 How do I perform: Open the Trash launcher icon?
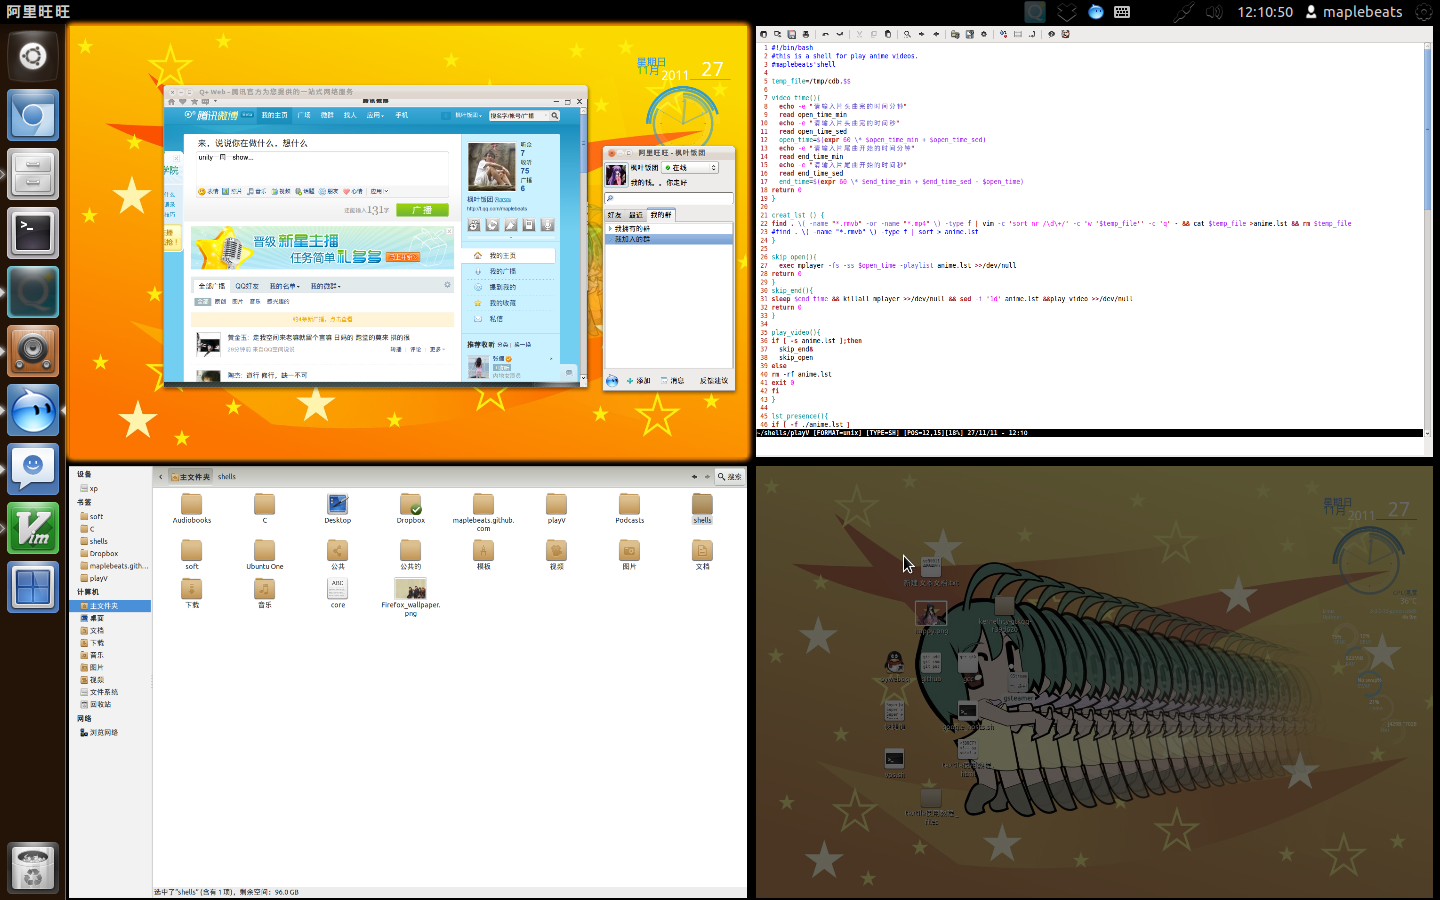[33, 868]
